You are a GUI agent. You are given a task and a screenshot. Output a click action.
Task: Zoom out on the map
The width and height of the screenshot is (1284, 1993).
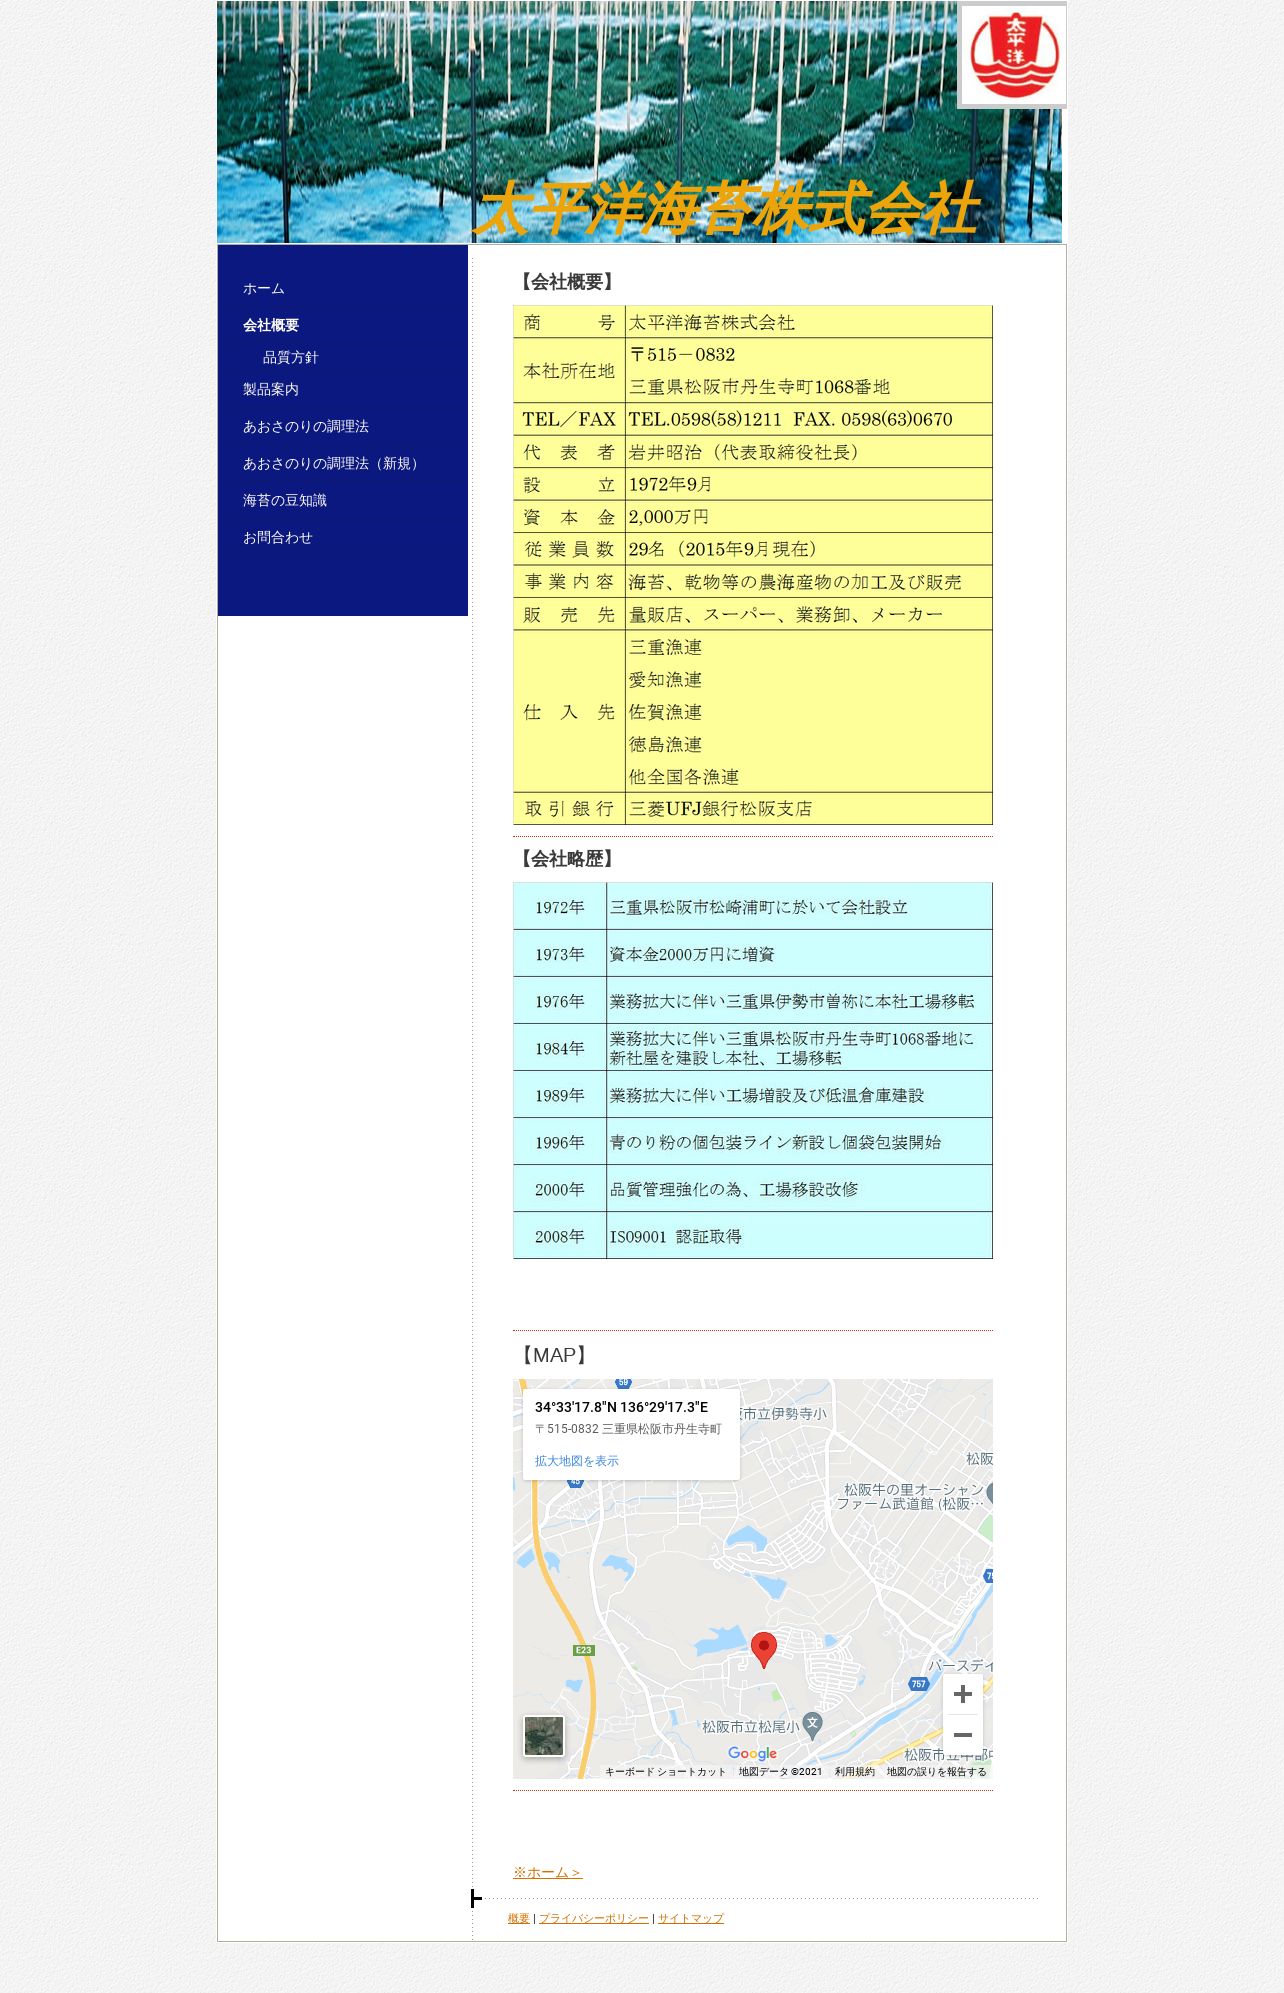(963, 1735)
